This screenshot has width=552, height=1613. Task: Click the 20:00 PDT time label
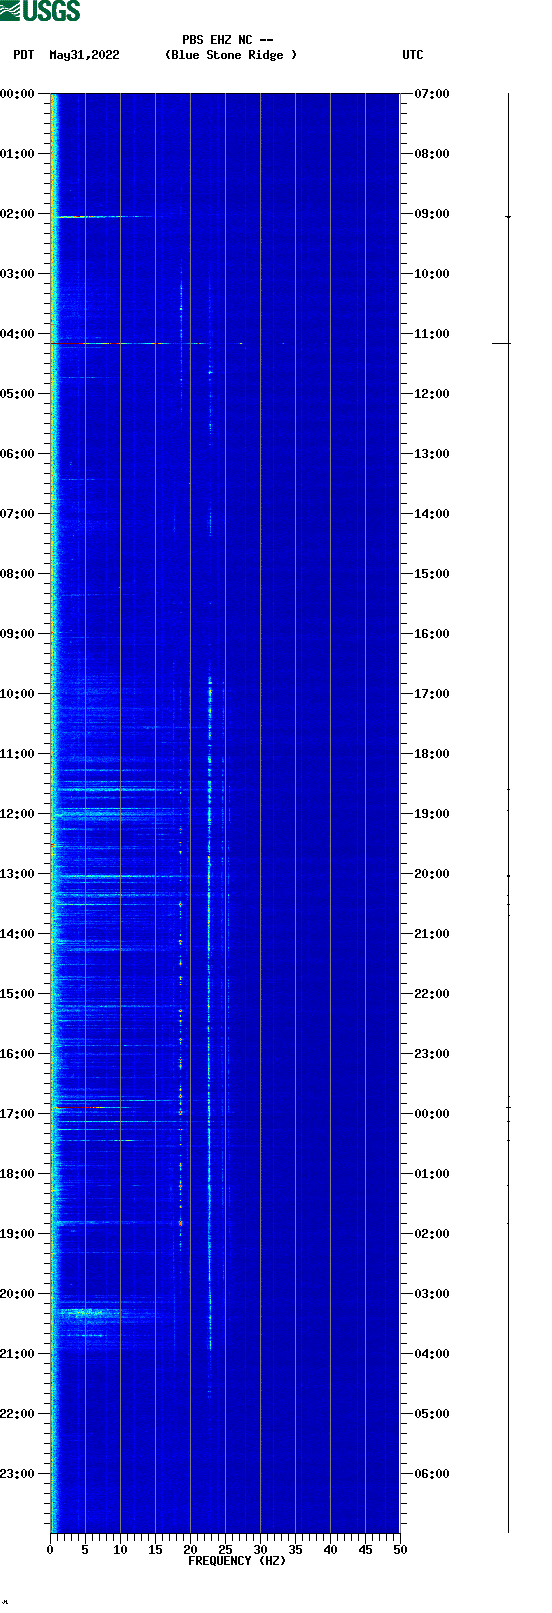(x=17, y=1294)
